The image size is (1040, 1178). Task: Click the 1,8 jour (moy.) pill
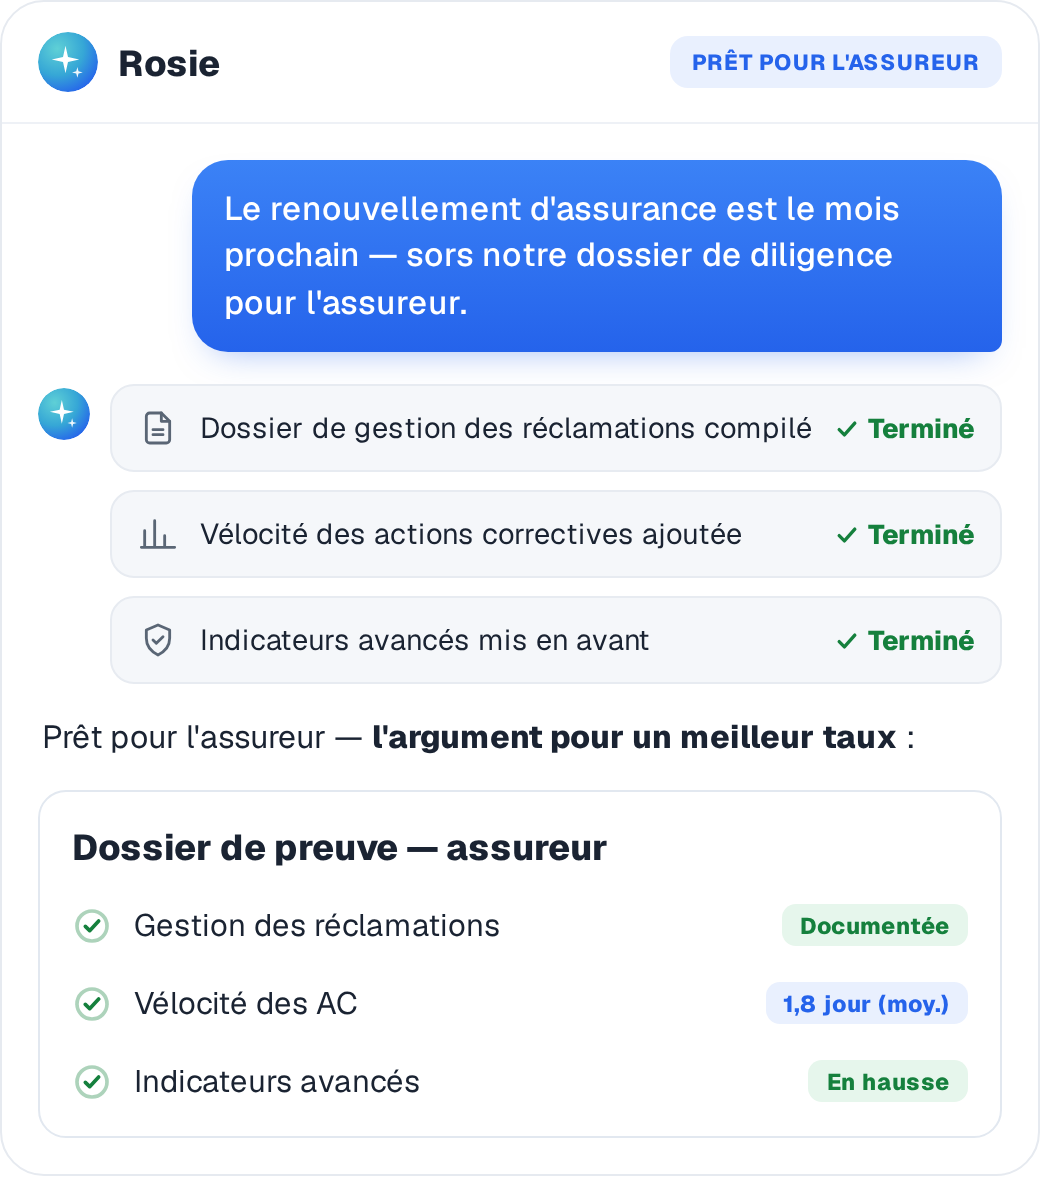click(x=866, y=1004)
